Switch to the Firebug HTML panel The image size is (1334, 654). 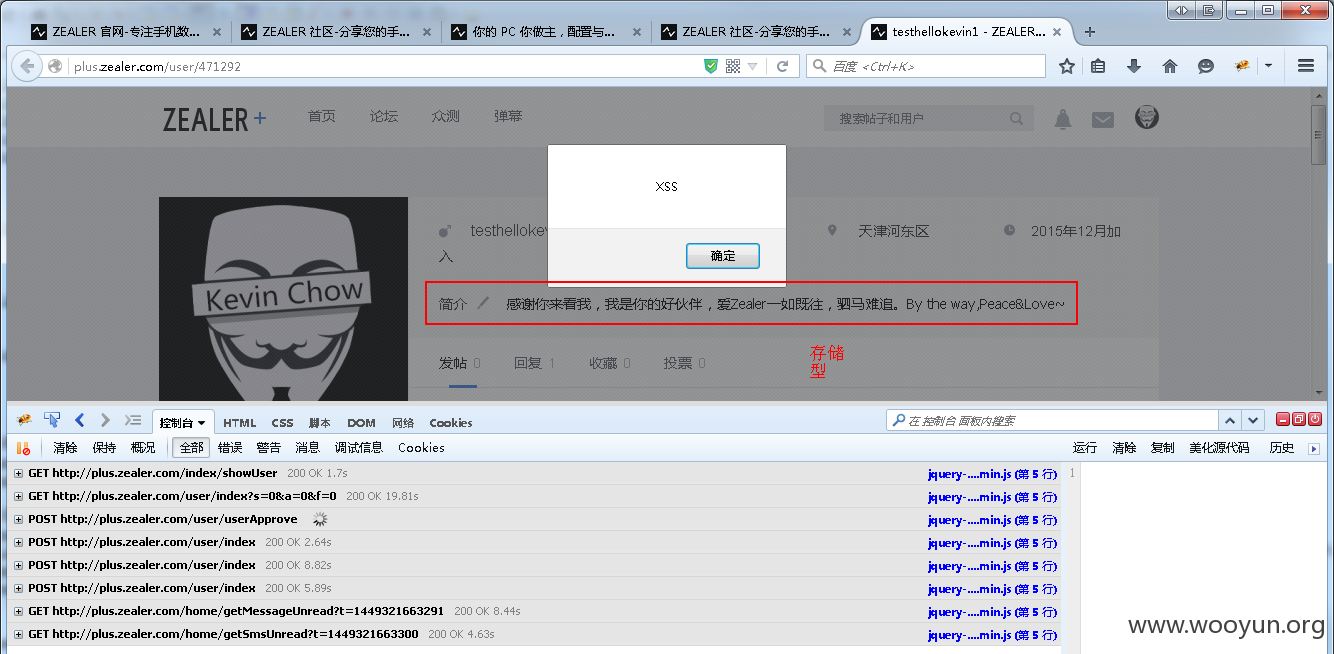tap(240, 423)
